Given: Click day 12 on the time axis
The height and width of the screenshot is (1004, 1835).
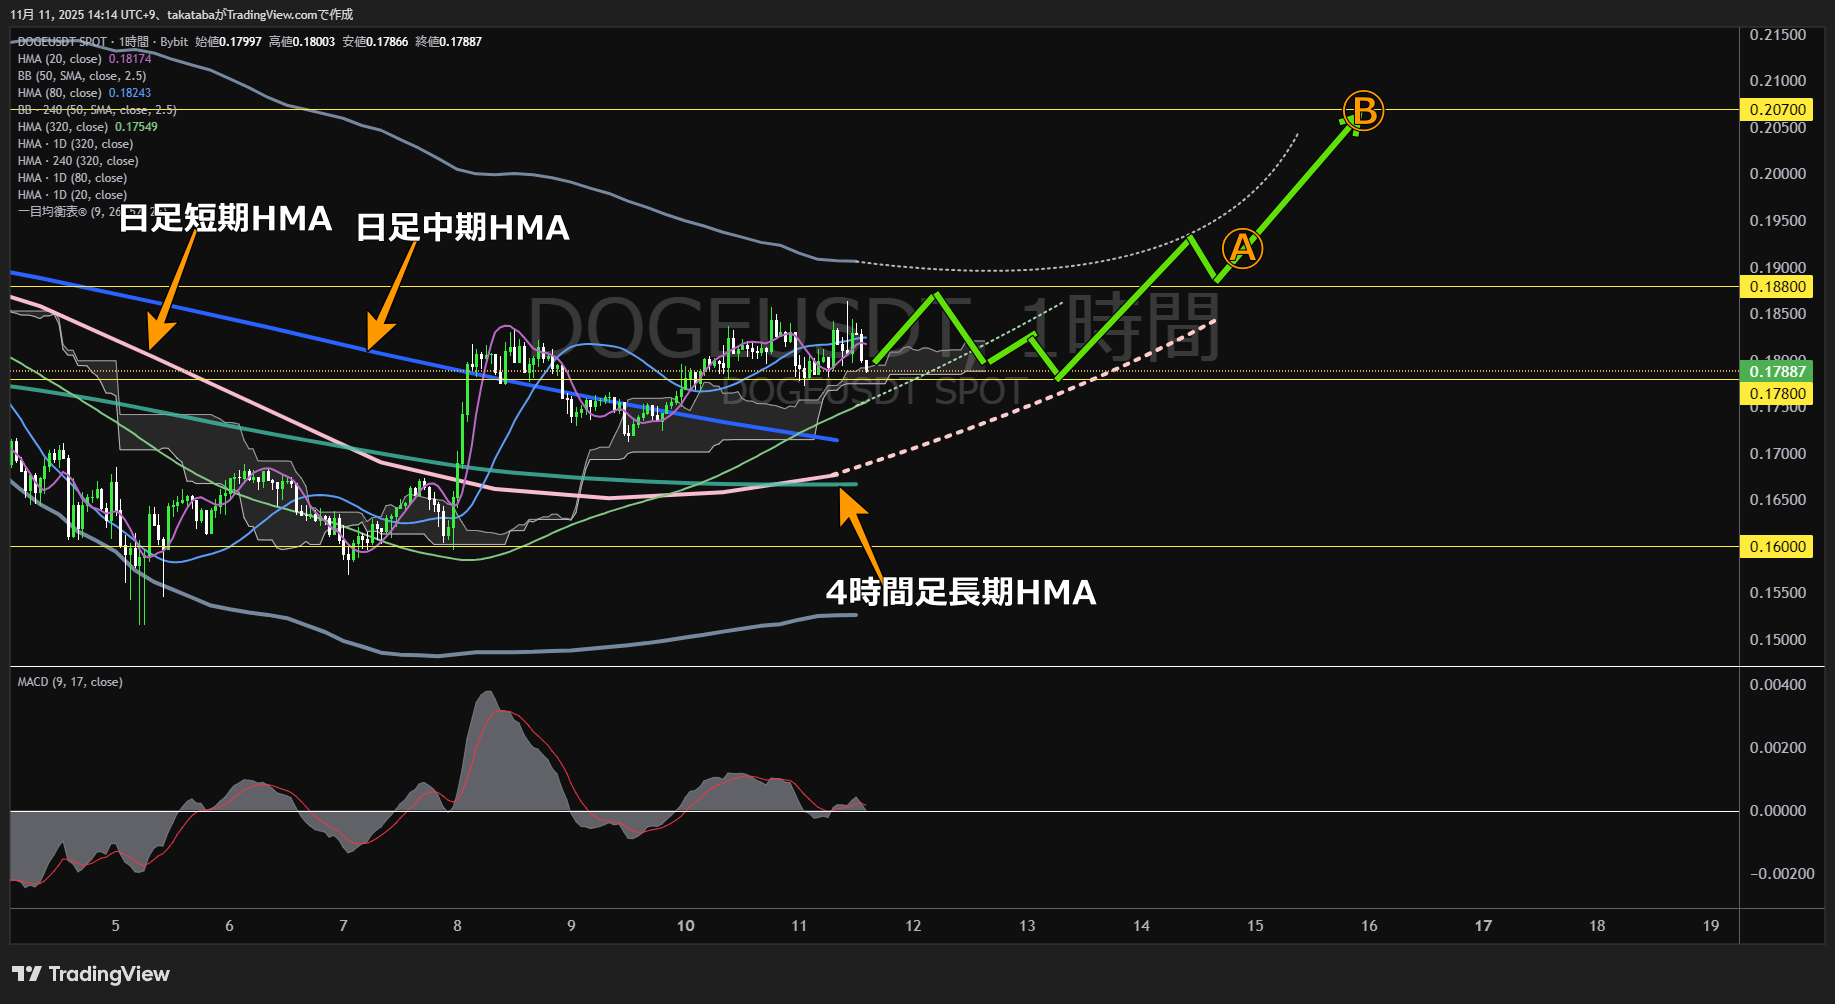Looking at the screenshot, I should coord(913,926).
